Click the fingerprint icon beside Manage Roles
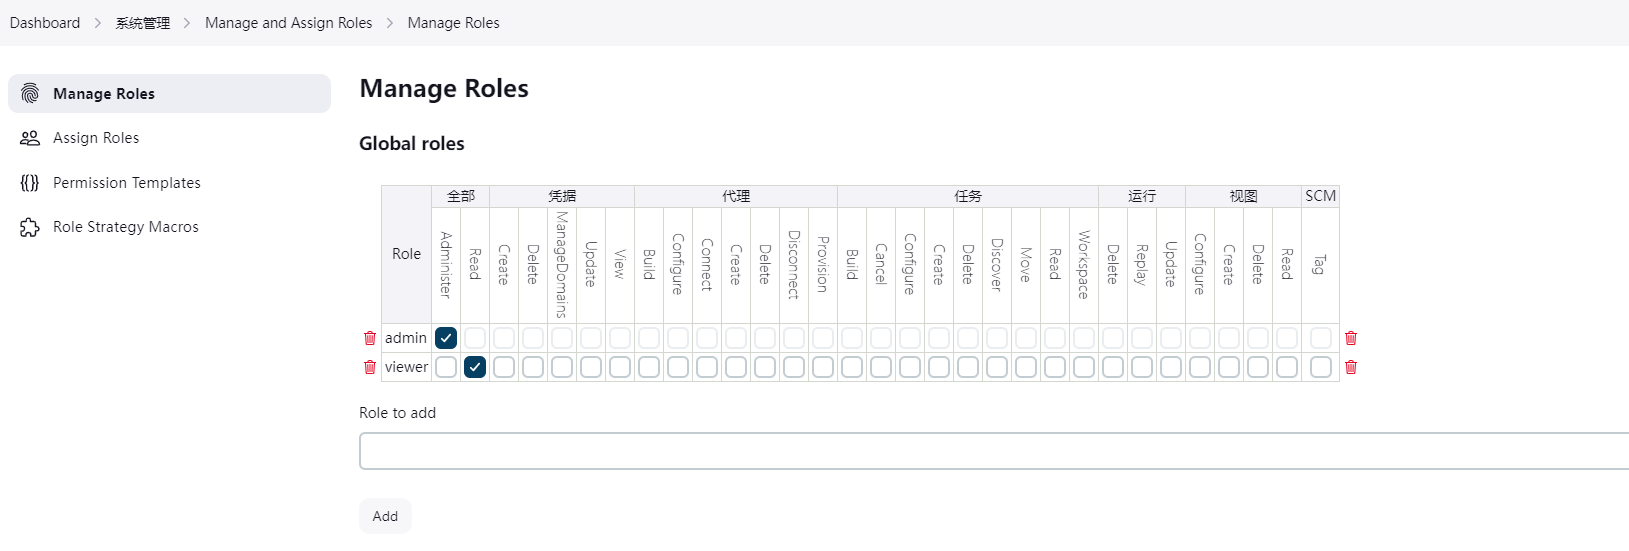The width and height of the screenshot is (1629, 551). (x=30, y=93)
